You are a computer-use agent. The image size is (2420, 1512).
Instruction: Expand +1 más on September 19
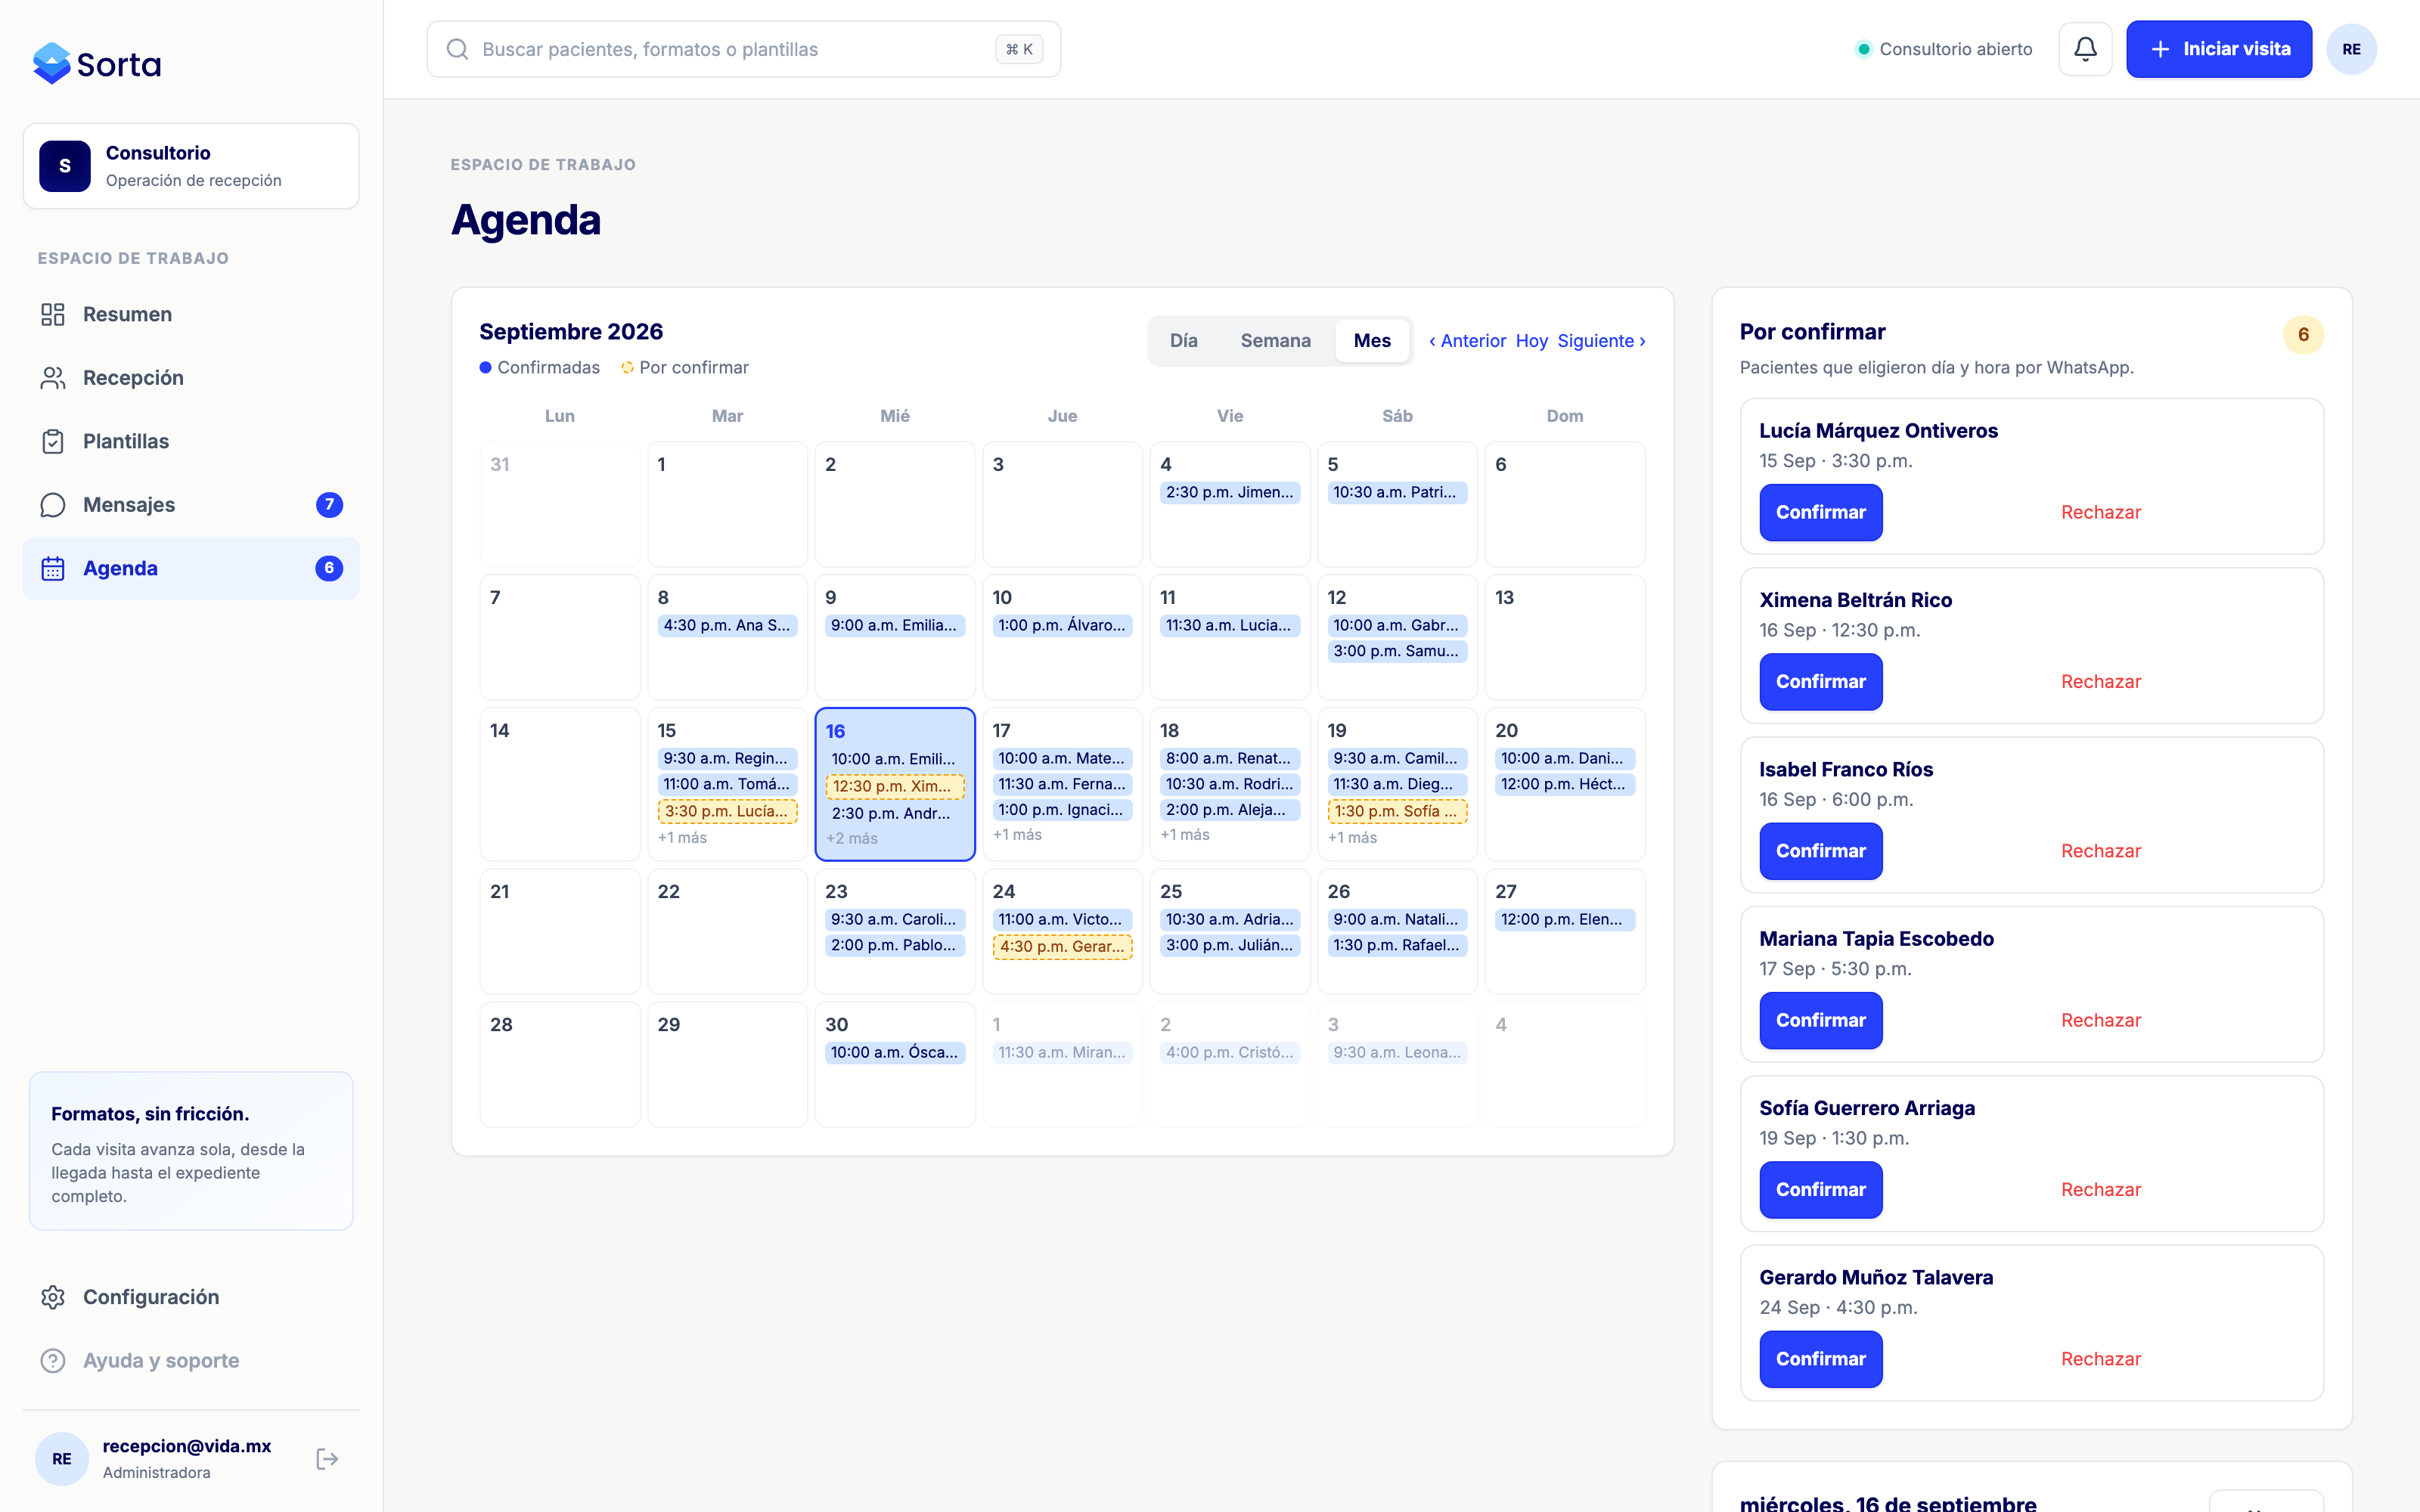[1352, 837]
